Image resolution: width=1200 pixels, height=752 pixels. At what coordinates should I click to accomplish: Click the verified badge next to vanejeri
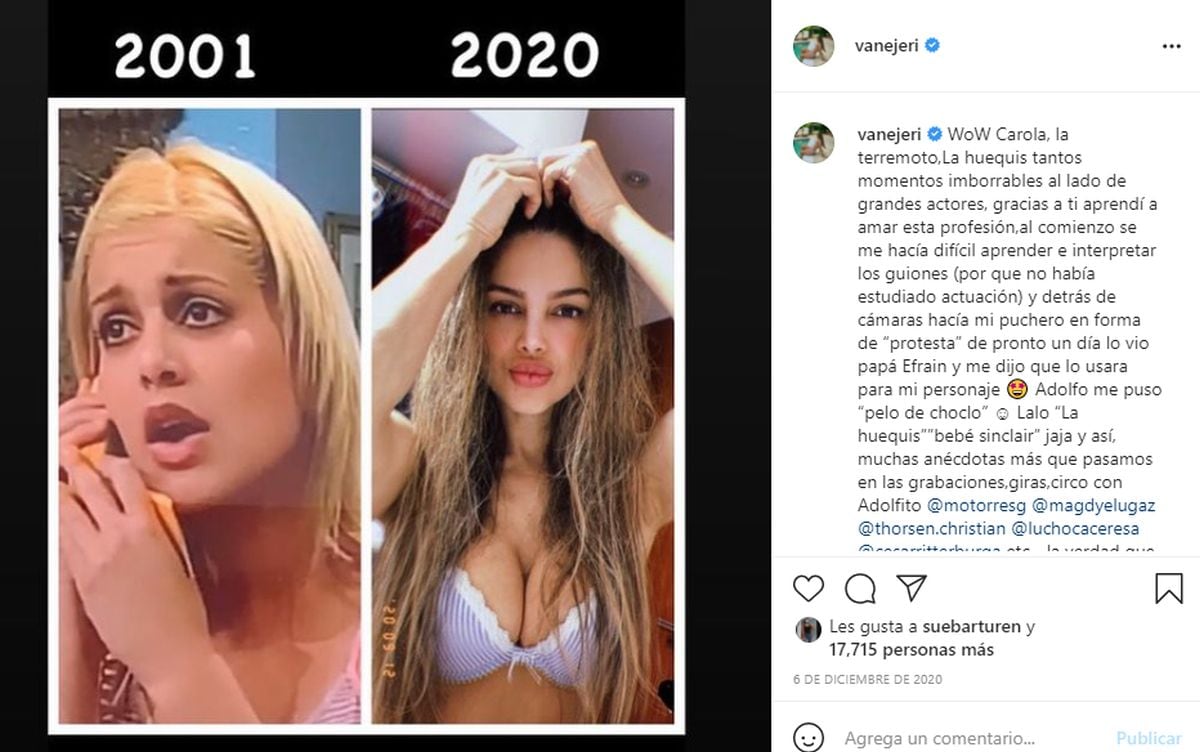pyautogui.click(x=932, y=46)
